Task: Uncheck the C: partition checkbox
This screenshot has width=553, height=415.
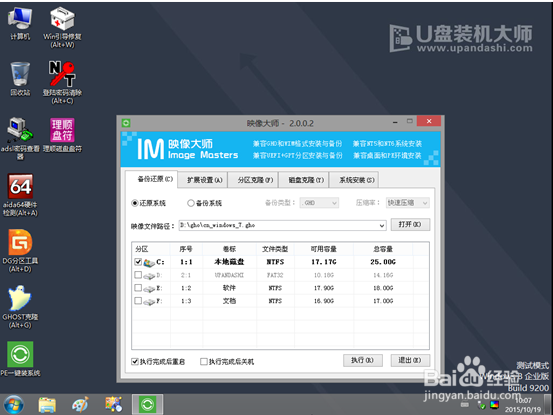Action: (x=138, y=262)
